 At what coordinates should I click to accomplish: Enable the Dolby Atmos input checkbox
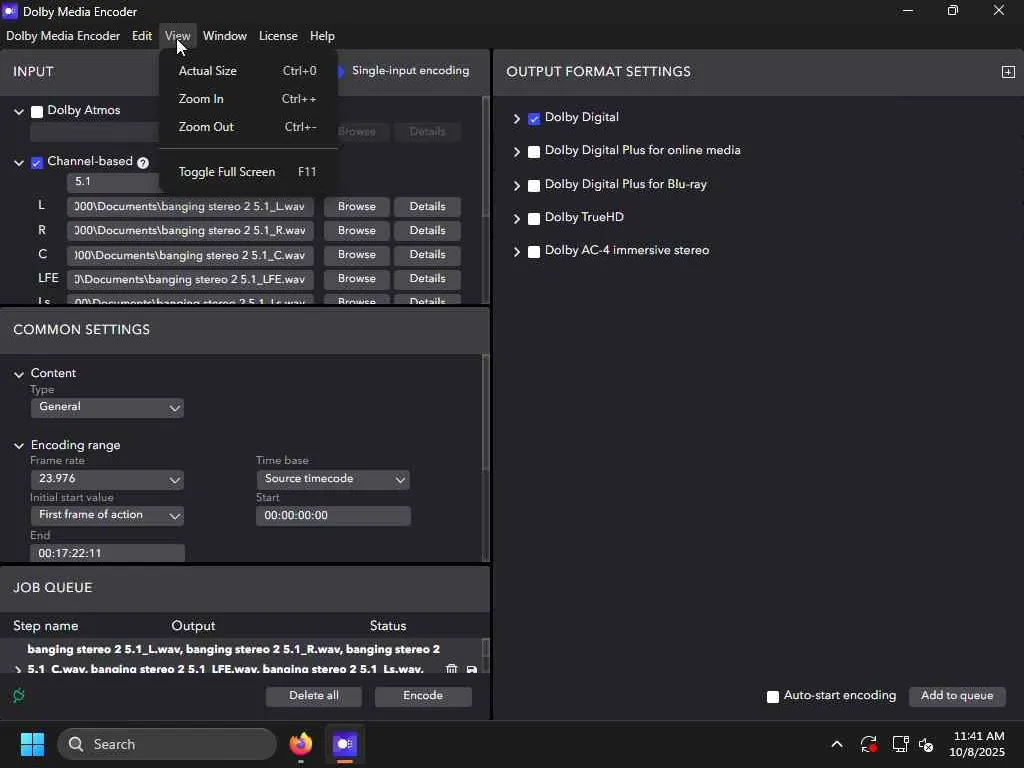click(37, 112)
